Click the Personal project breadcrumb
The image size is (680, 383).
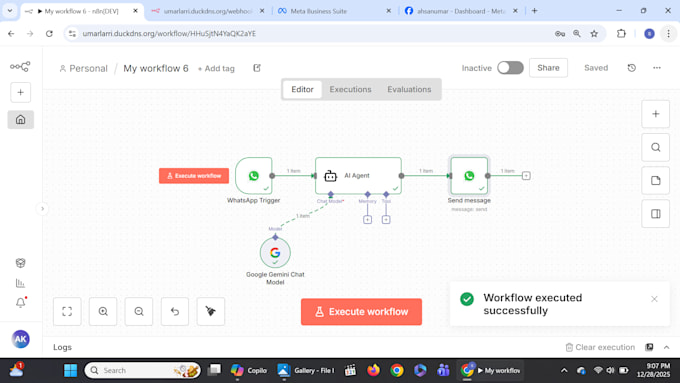click(83, 68)
